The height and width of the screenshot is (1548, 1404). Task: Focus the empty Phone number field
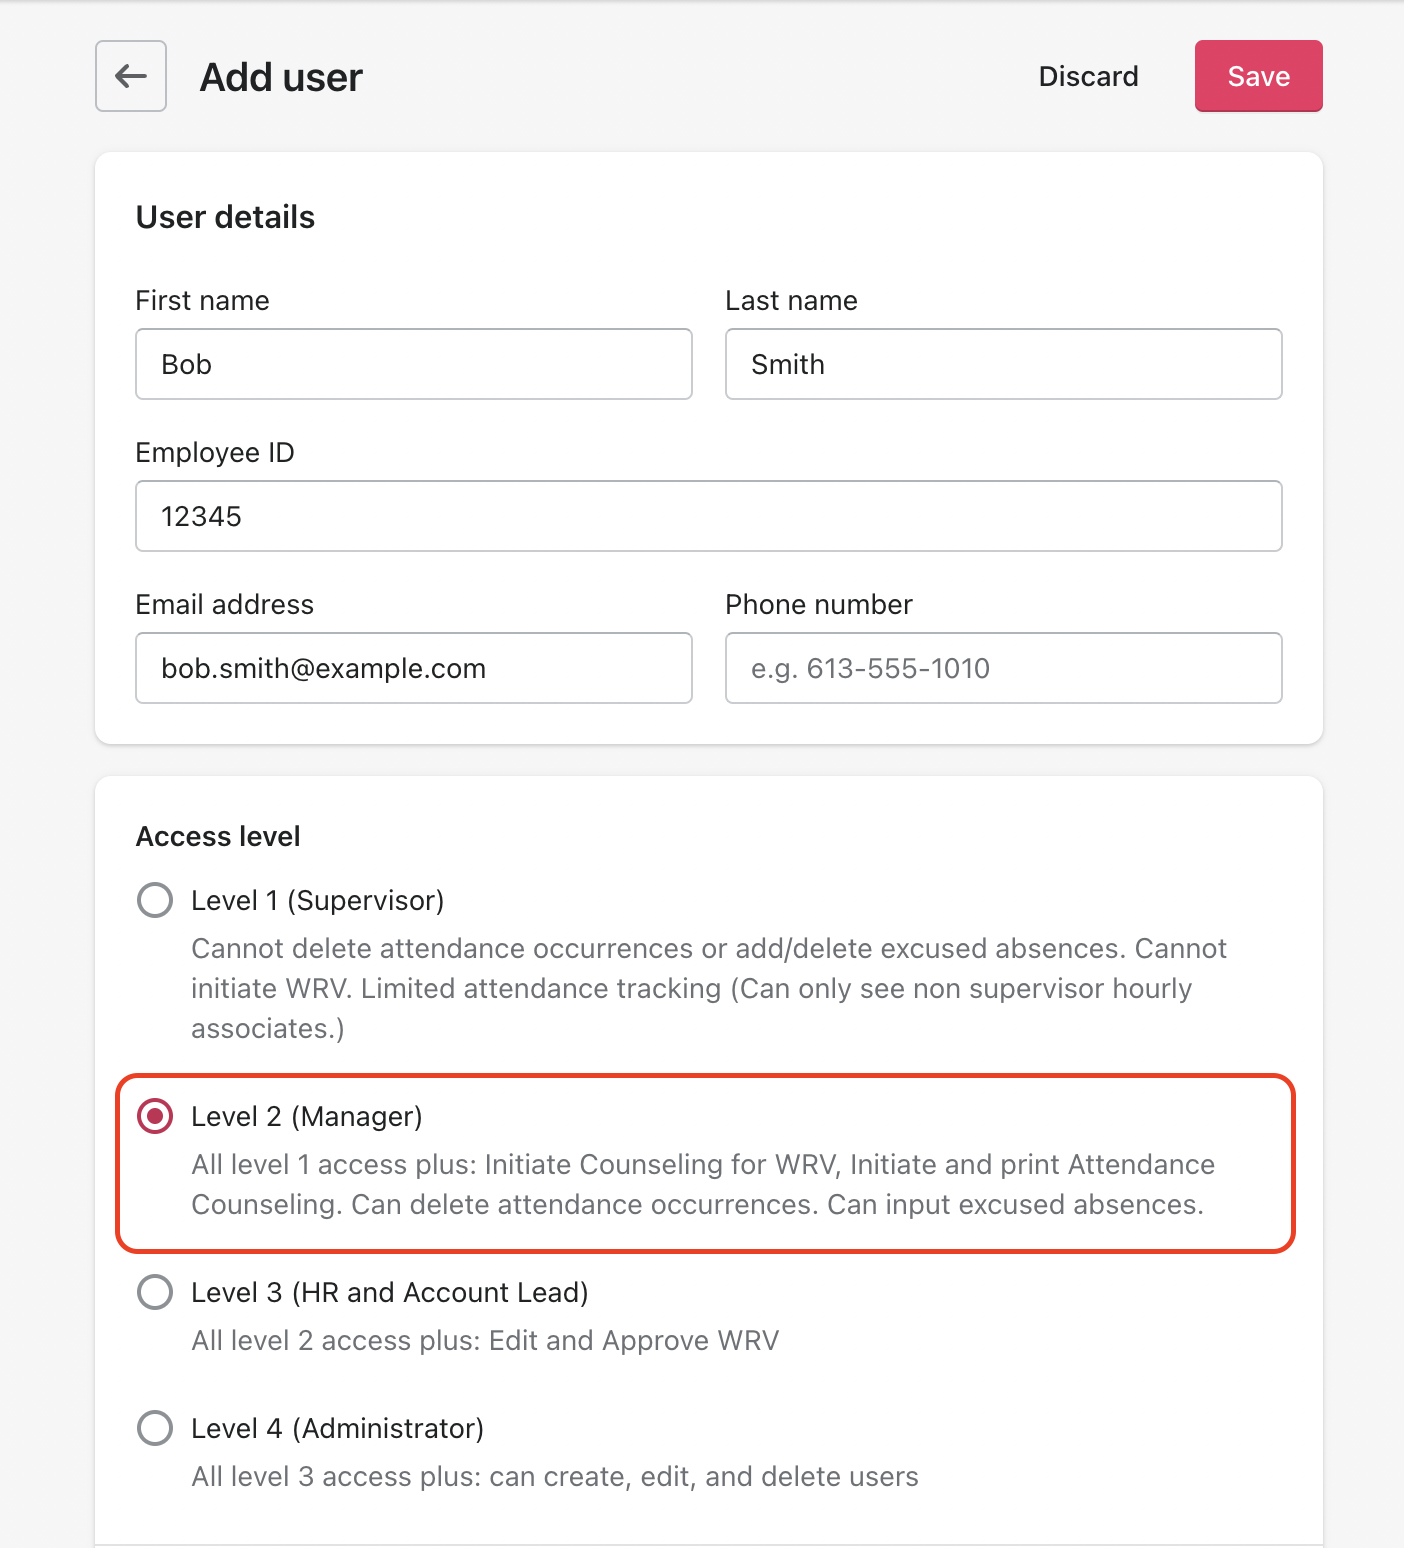pyautogui.click(x=1003, y=668)
